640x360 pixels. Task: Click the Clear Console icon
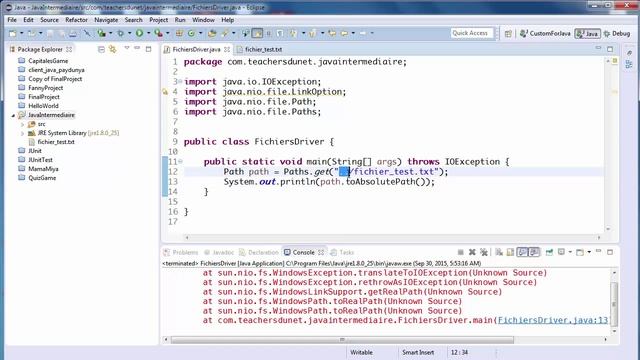[499, 252]
